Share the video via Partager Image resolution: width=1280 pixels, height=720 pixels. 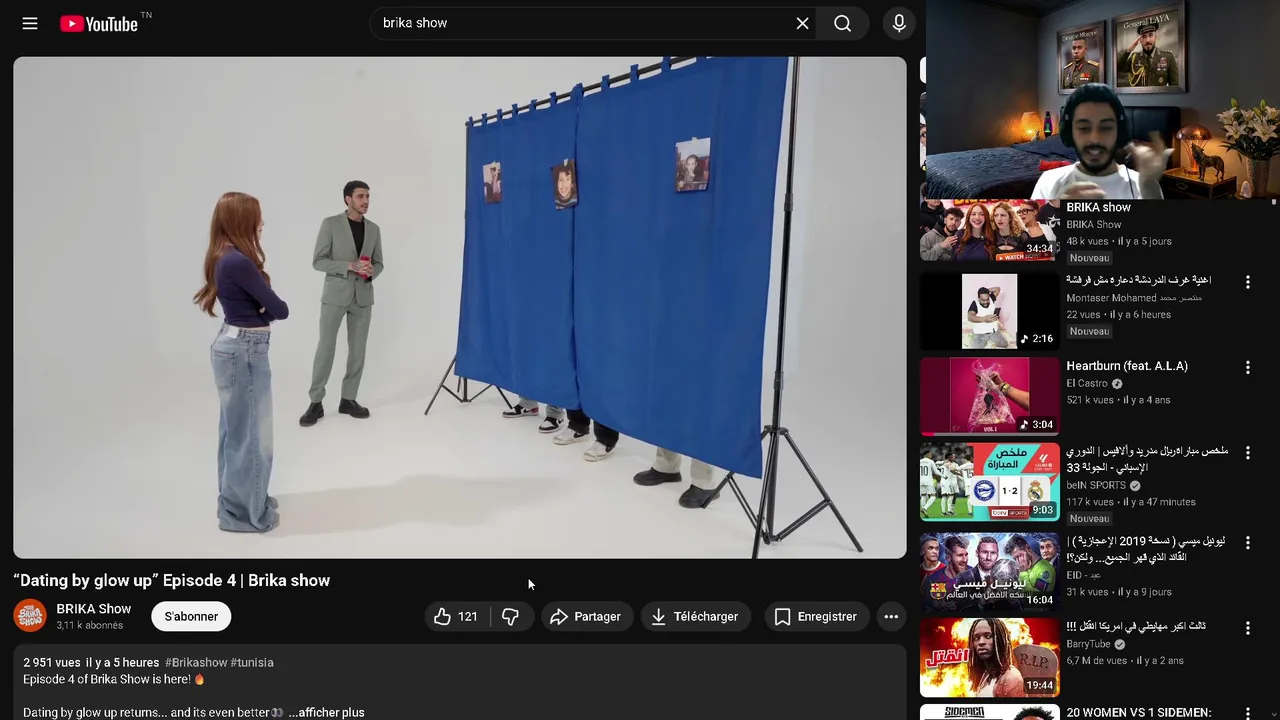coord(586,617)
